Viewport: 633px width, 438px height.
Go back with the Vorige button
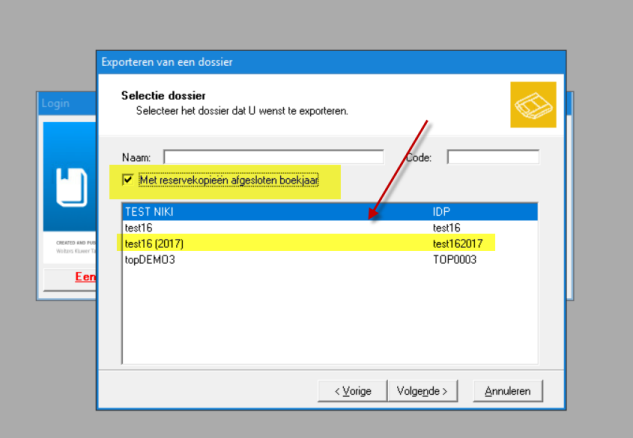coord(352,390)
